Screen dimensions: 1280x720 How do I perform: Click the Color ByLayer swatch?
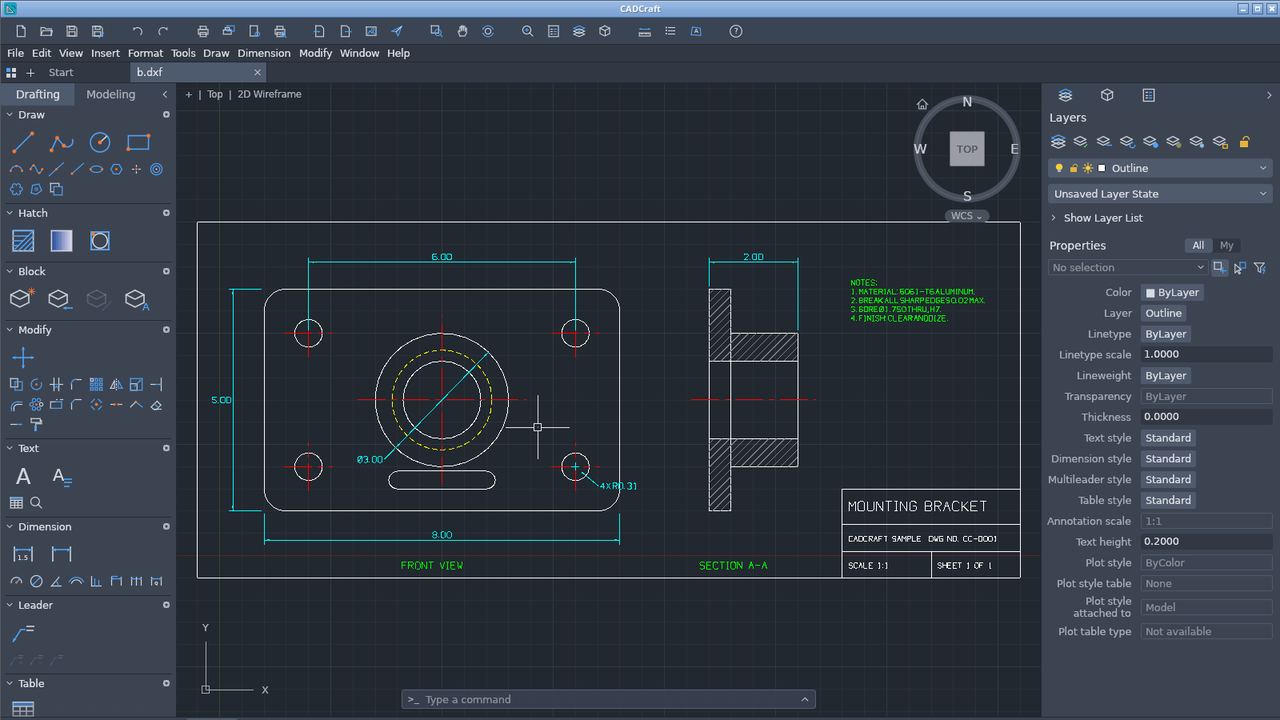pyautogui.click(x=1172, y=293)
